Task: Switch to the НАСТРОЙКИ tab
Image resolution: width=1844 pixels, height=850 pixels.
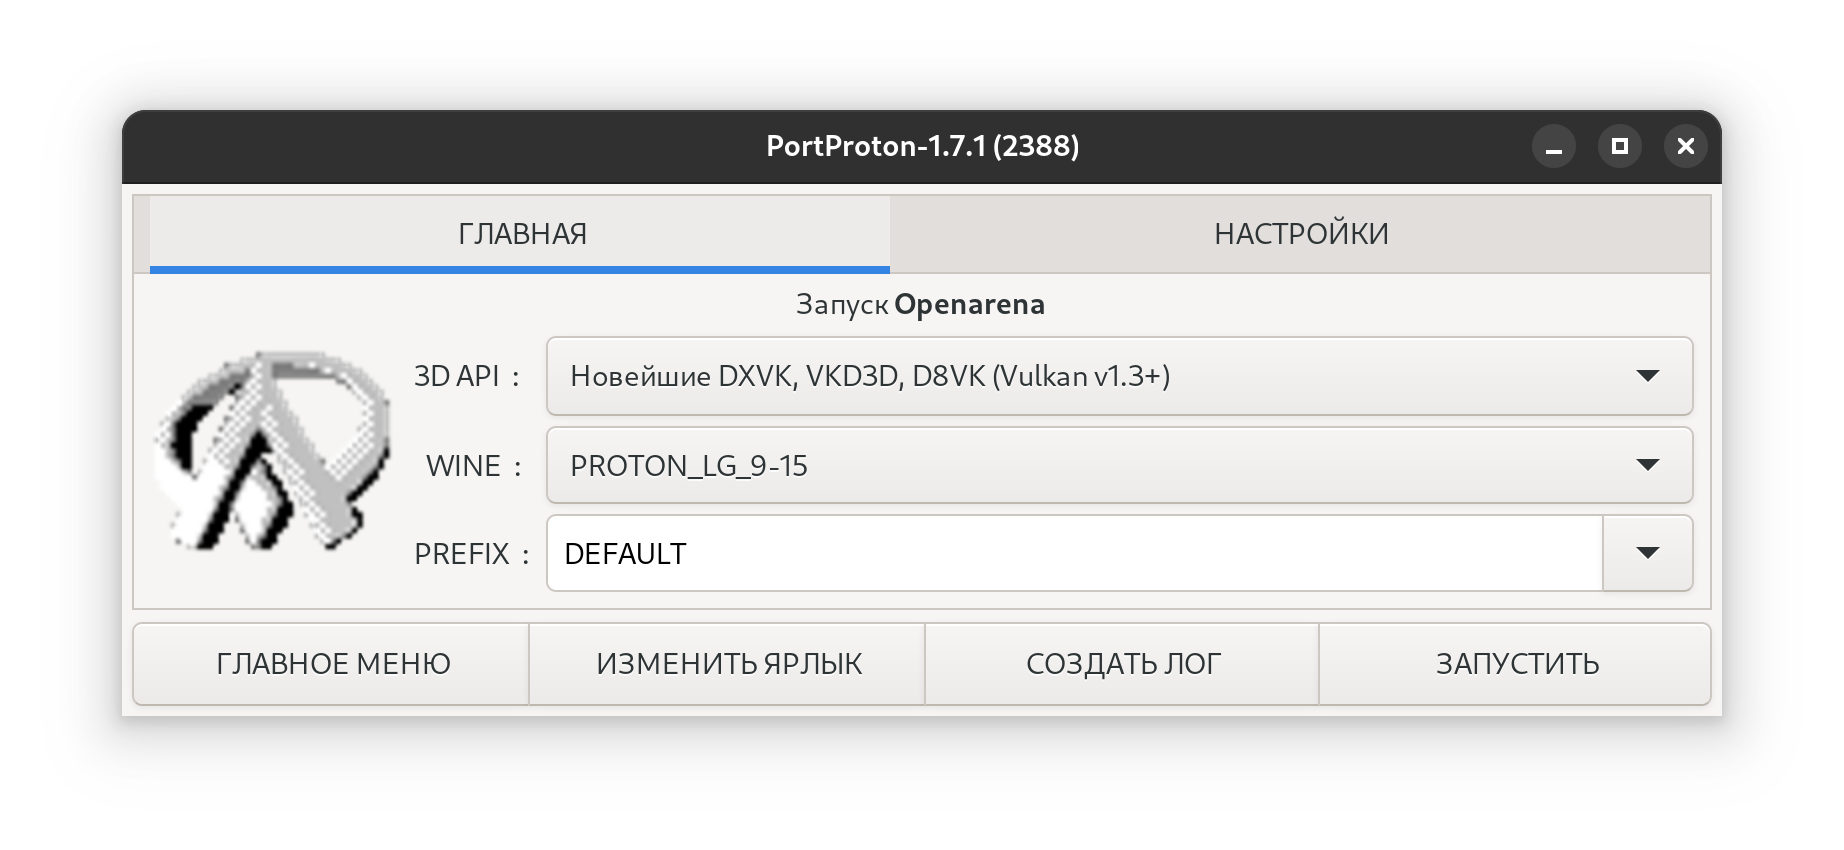Action: [x=1300, y=234]
